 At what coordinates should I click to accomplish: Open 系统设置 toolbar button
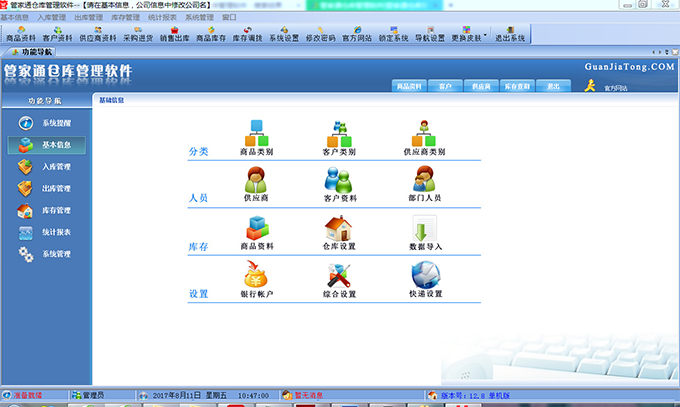(284, 34)
